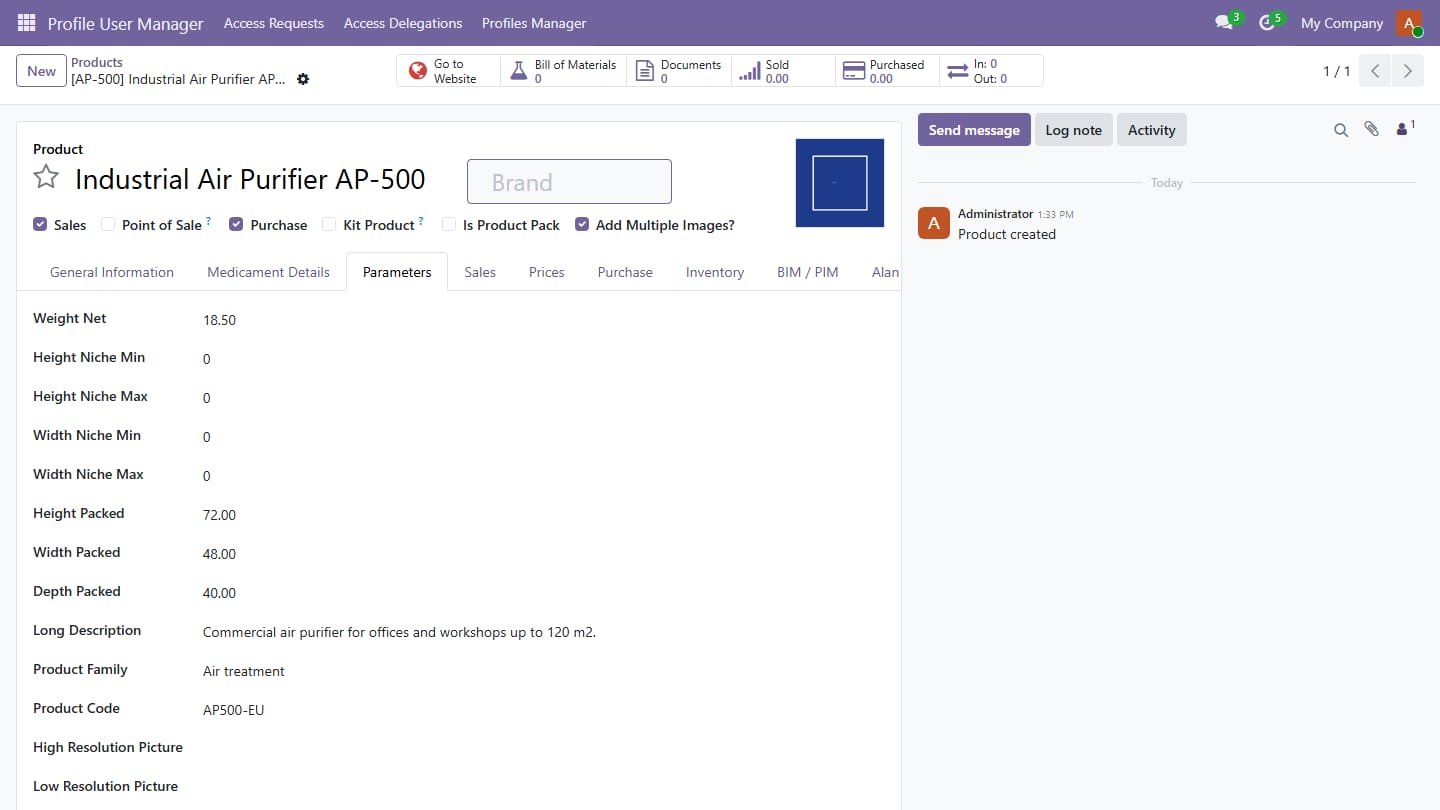The image size is (1440, 810).
Task: Click the attachments paperclip icon
Action: (1371, 129)
